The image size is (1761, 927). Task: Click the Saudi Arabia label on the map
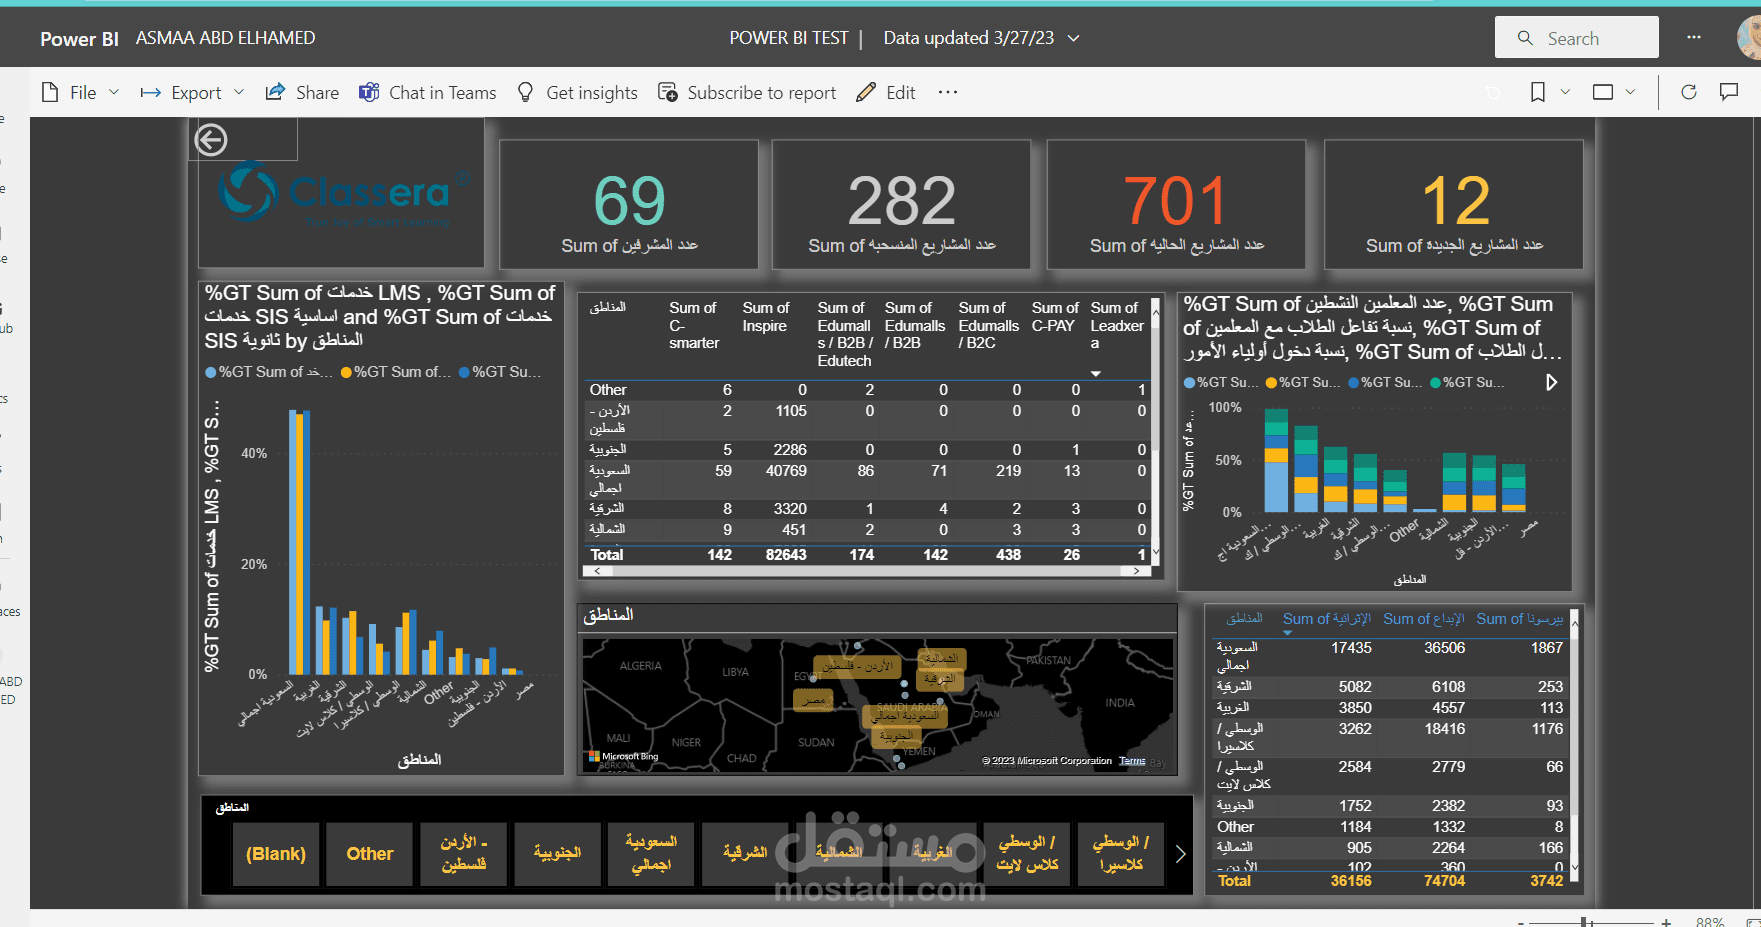pos(912,707)
